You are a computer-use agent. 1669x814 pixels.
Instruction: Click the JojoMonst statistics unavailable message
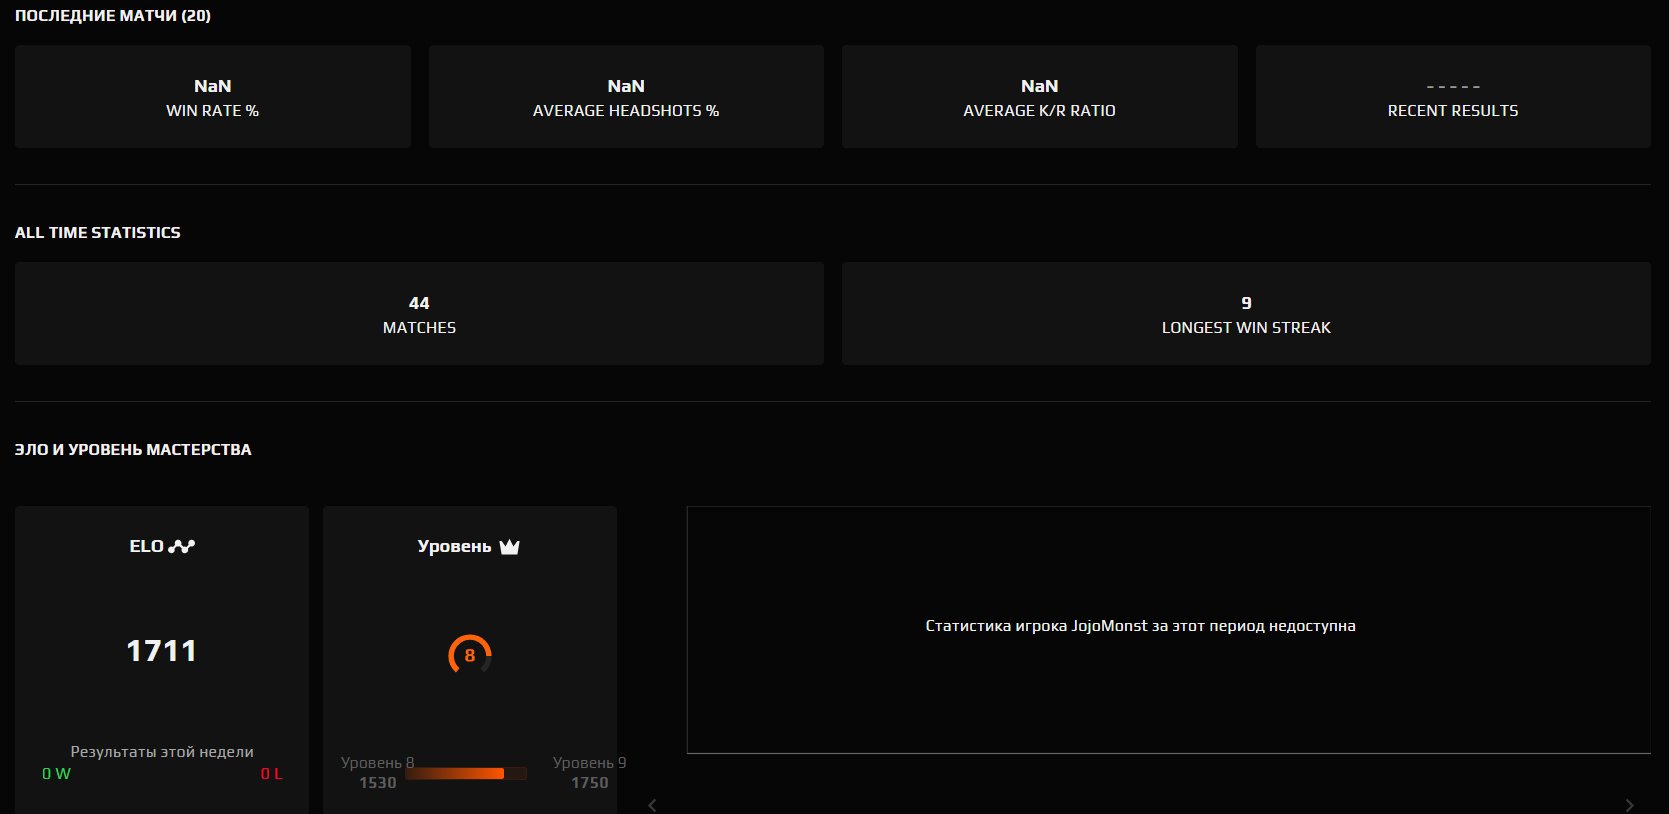[1140, 626]
